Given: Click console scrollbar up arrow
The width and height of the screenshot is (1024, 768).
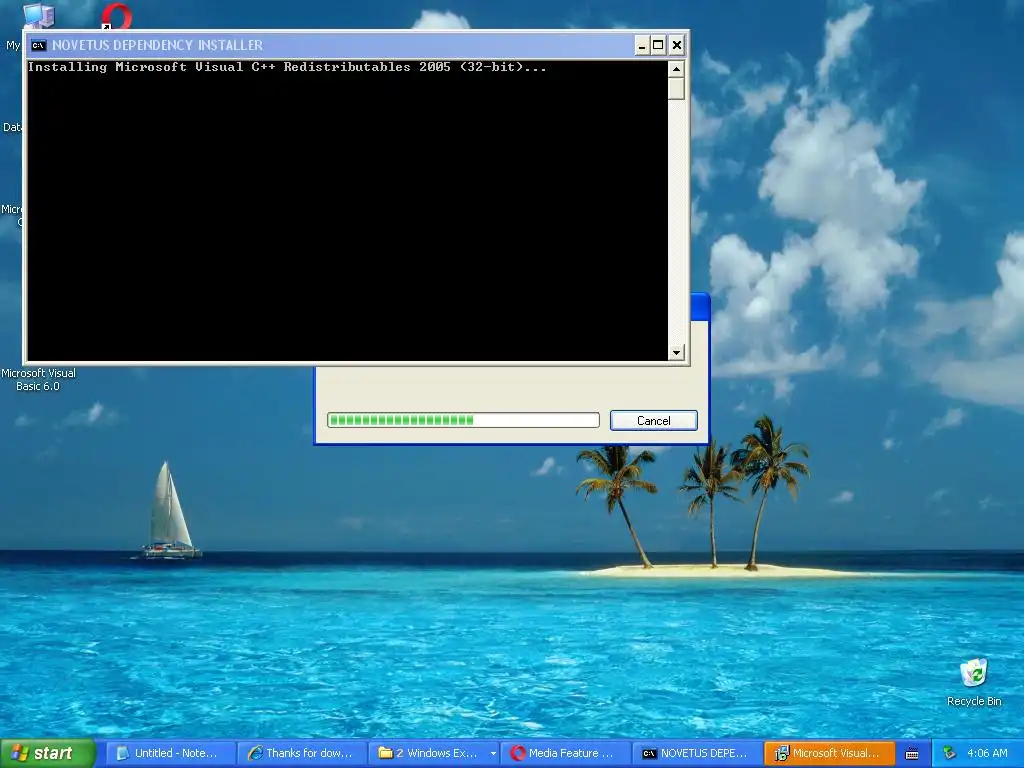Looking at the screenshot, I should 677,69.
